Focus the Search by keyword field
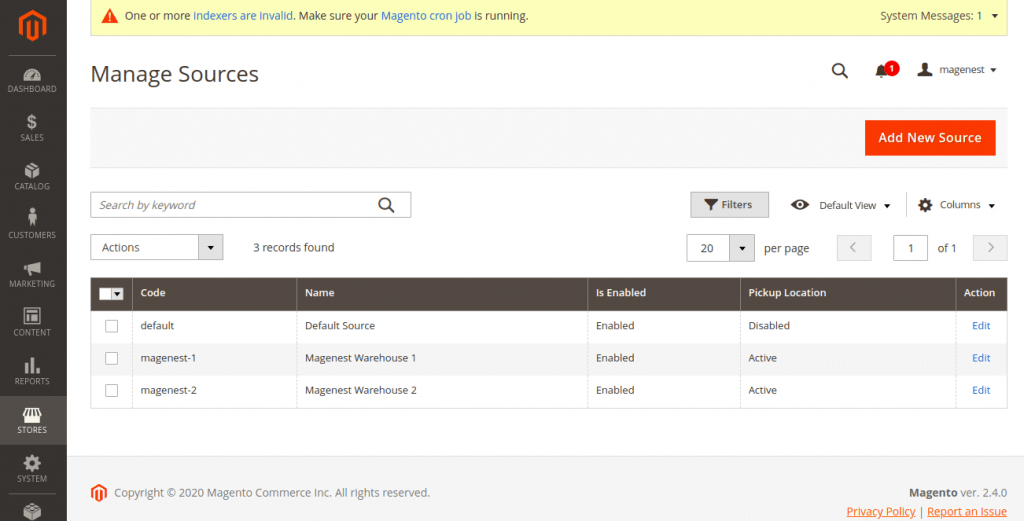The height and width of the screenshot is (521, 1024). pos(251,205)
